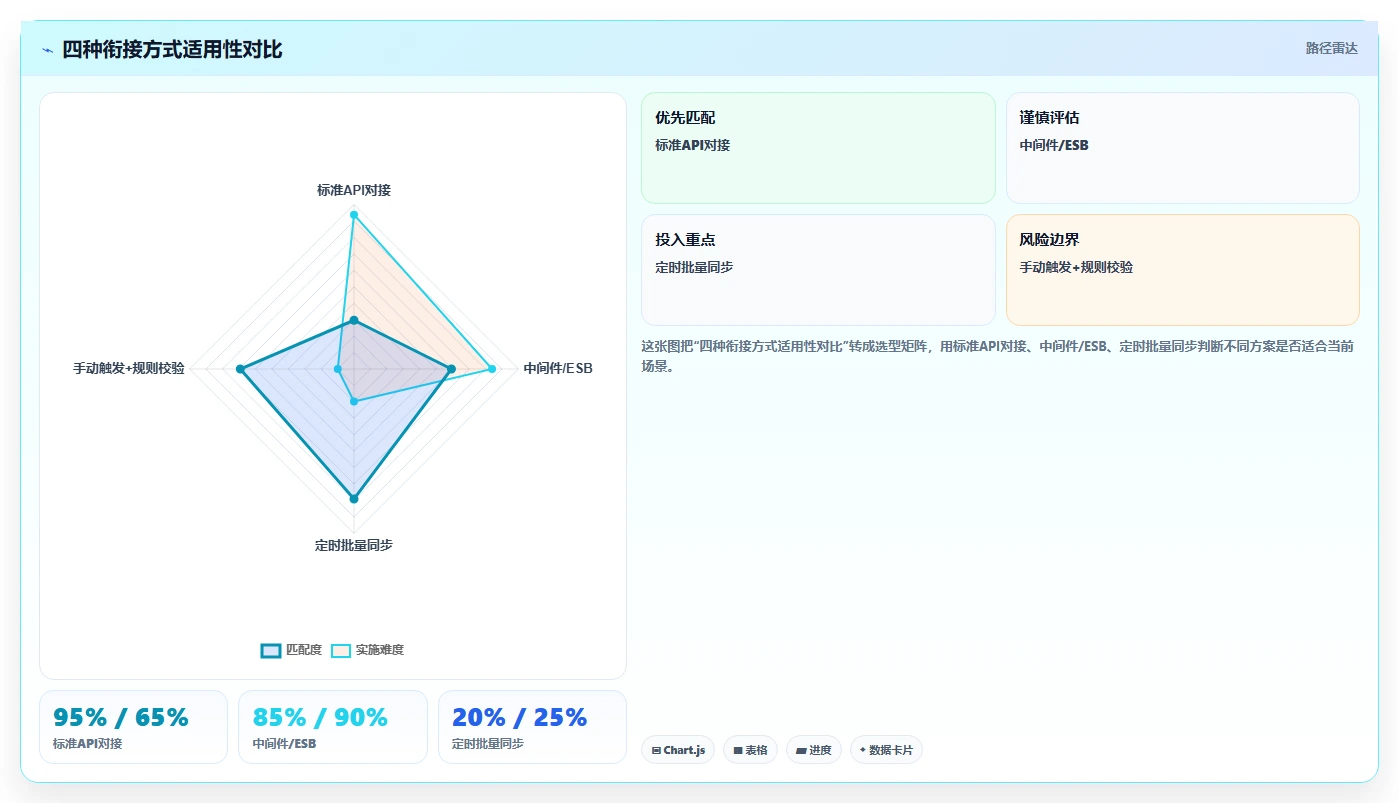Click the 手动触发+规则校验 radar axis label
1399x803 pixels.
coord(129,368)
